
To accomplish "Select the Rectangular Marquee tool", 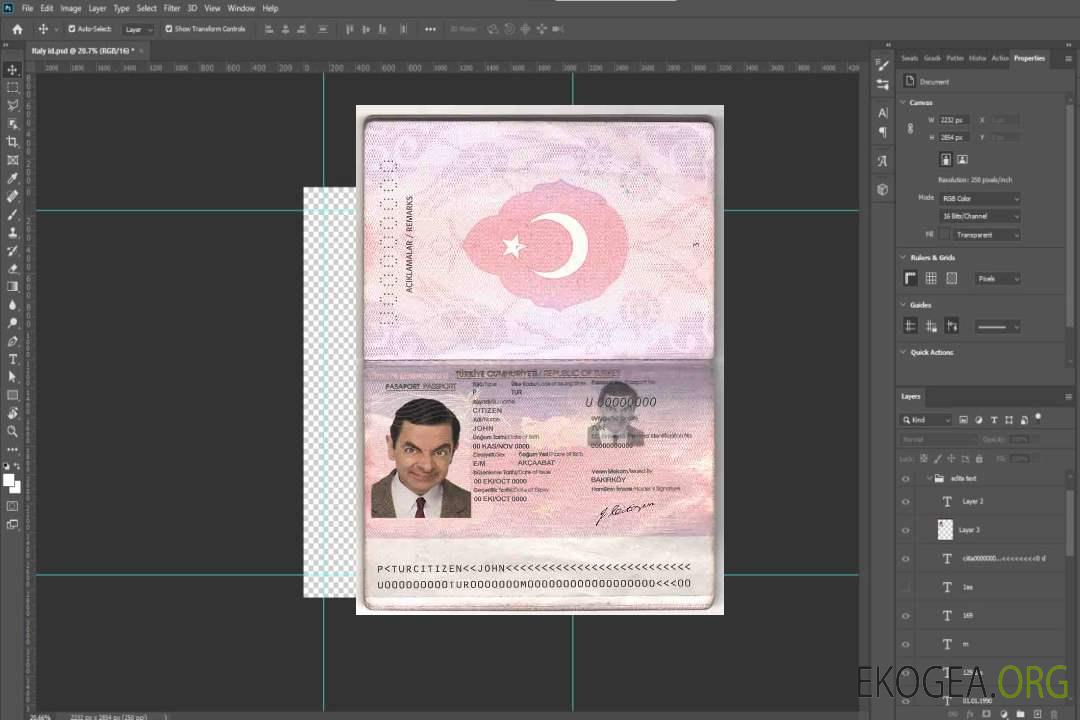I will [x=12, y=88].
